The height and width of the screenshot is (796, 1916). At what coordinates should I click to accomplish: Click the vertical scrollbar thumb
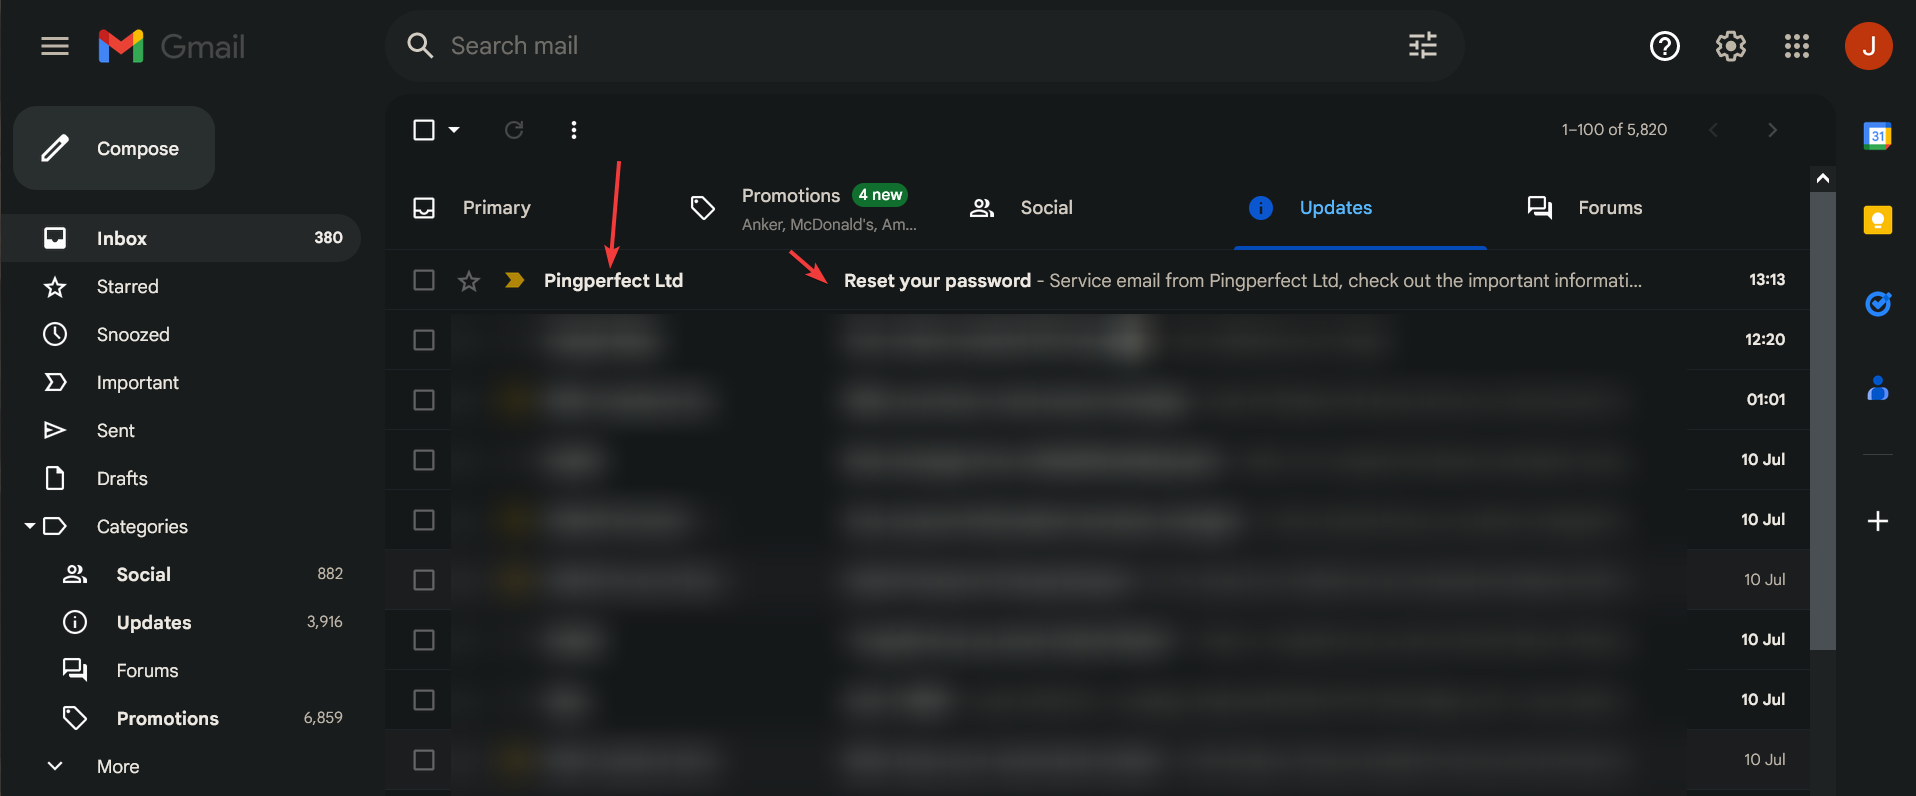(1822, 420)
